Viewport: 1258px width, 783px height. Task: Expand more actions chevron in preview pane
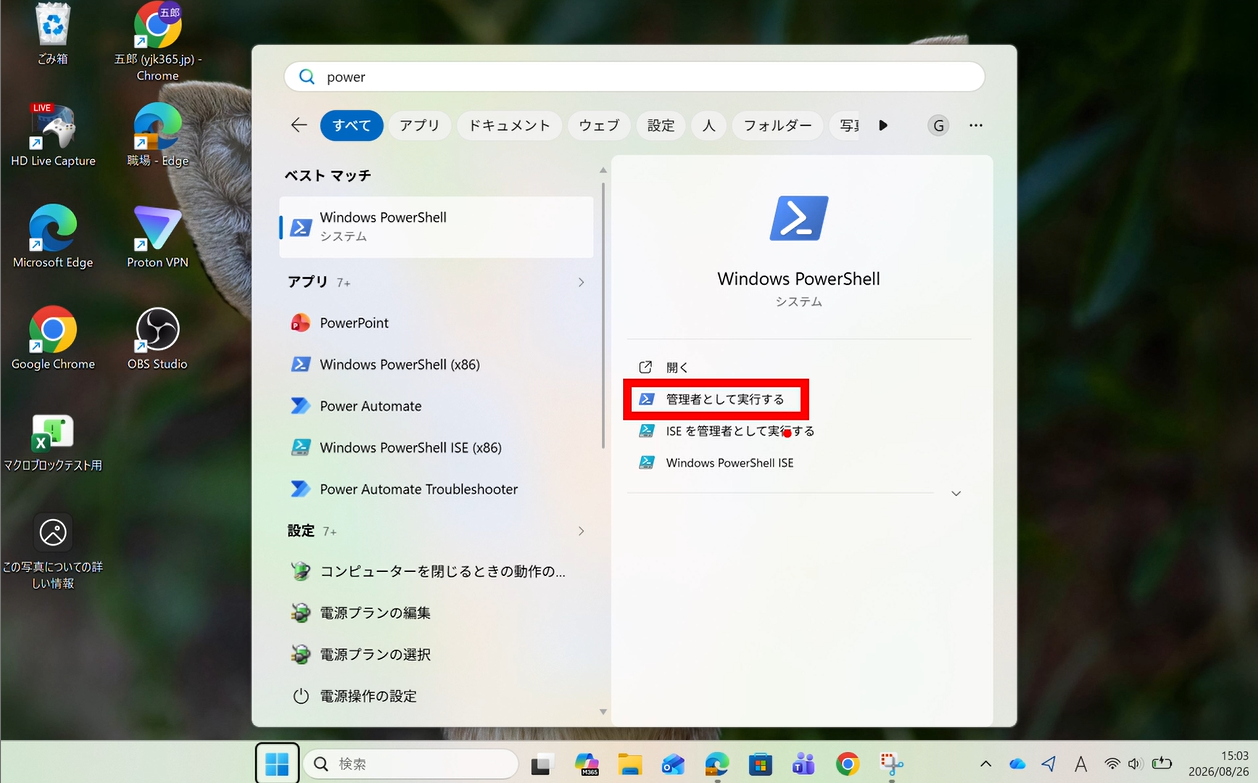pos(956,494)
